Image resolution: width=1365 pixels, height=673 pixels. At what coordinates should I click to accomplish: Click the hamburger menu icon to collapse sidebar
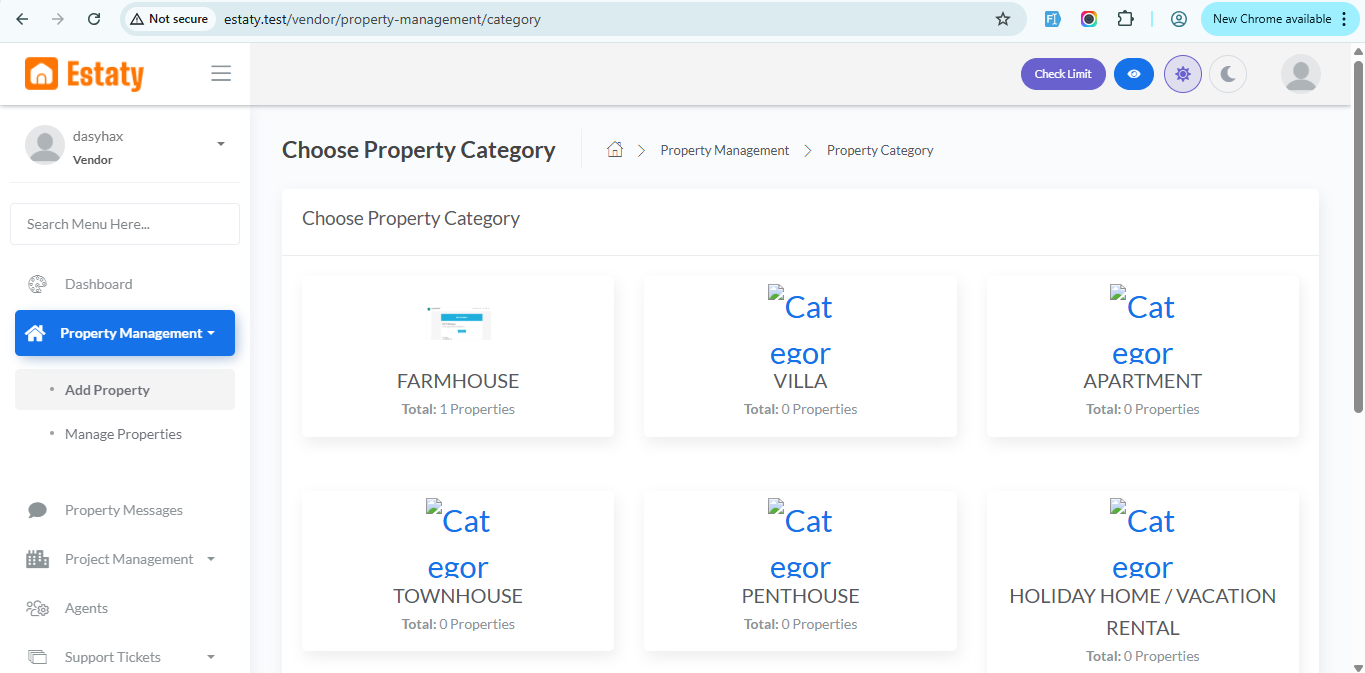(221, 74)
